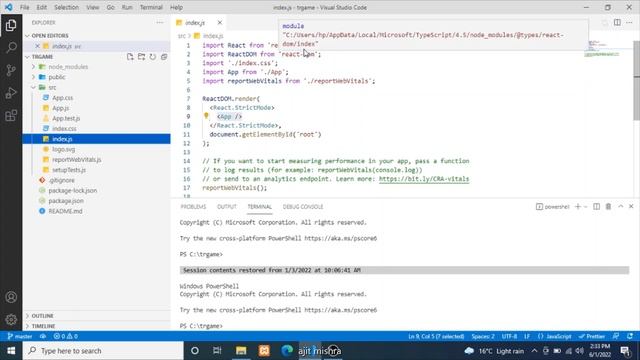The image size is (640, 360).
Task: Open the Manage gear icon
Action: click(x=11, y=319)
